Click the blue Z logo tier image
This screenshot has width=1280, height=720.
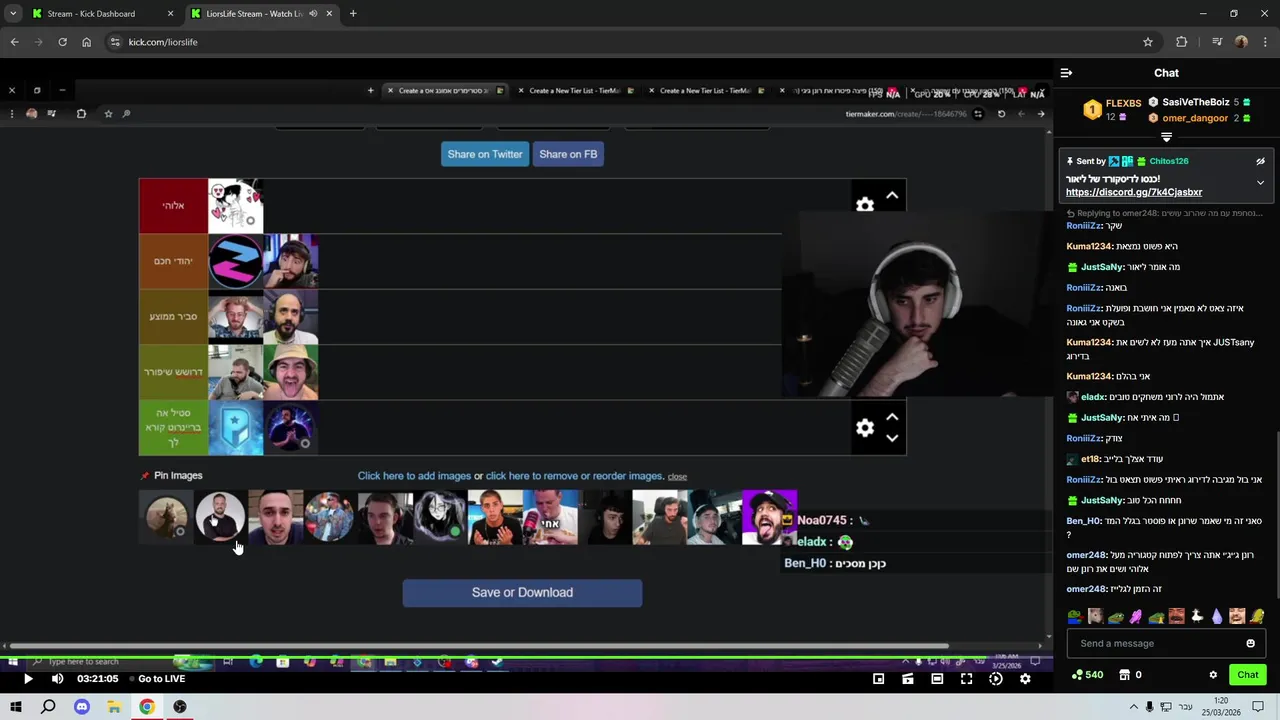pos(235,261)
